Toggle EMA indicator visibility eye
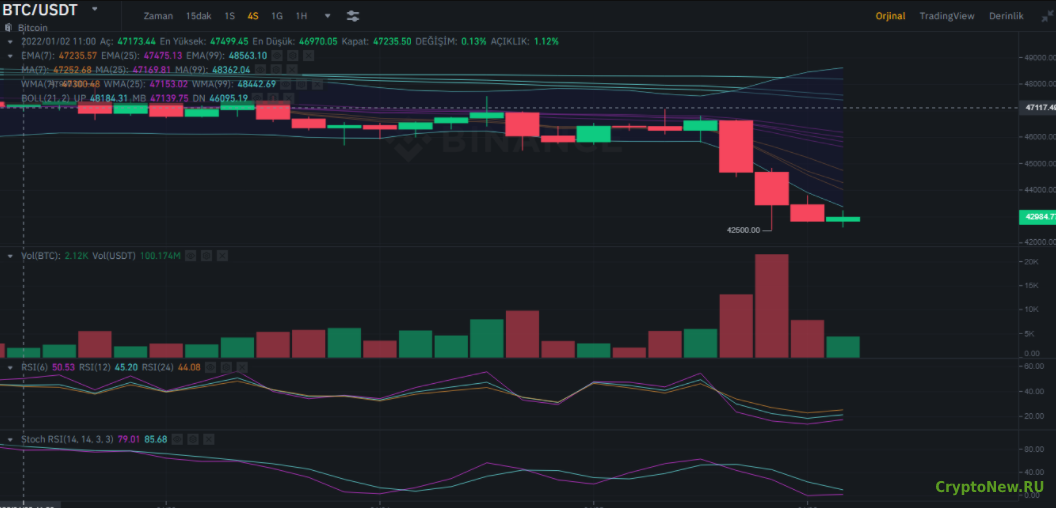Viewport: 1056px width, 508px height. click(279, 55)
